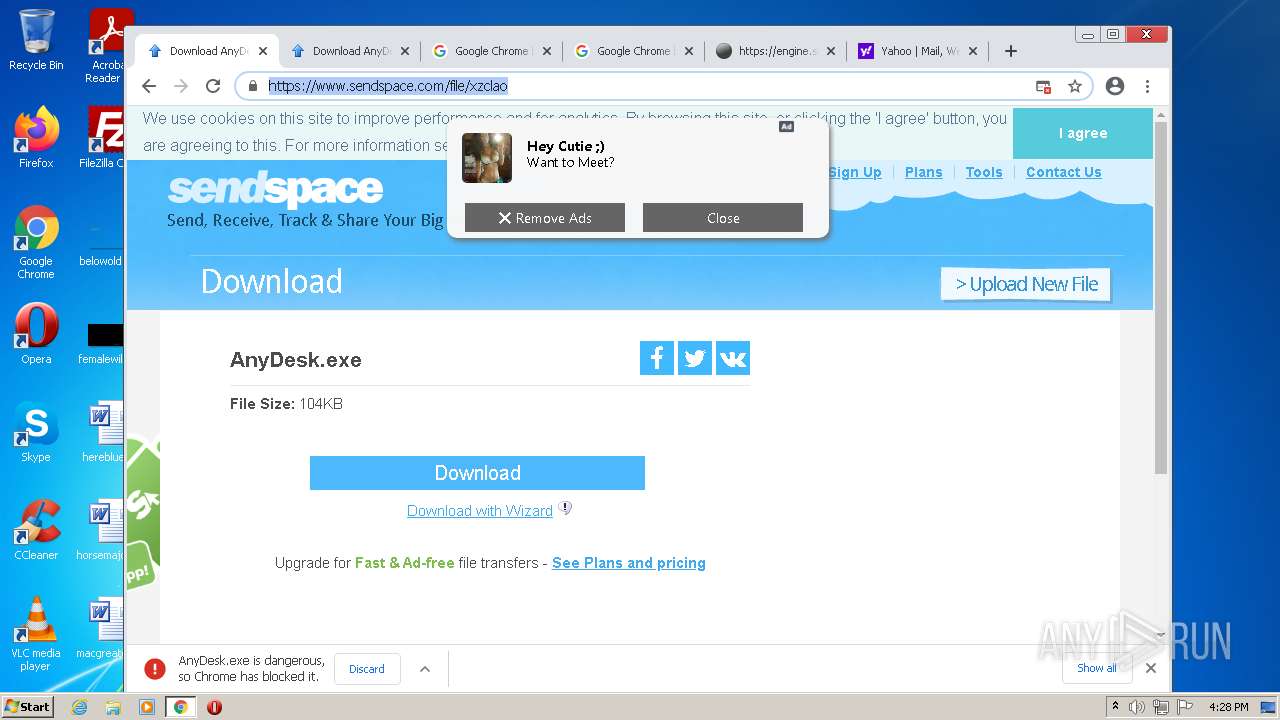Close the https://engine tab
Screen dimensions: 1280x720
coord(830,51)
